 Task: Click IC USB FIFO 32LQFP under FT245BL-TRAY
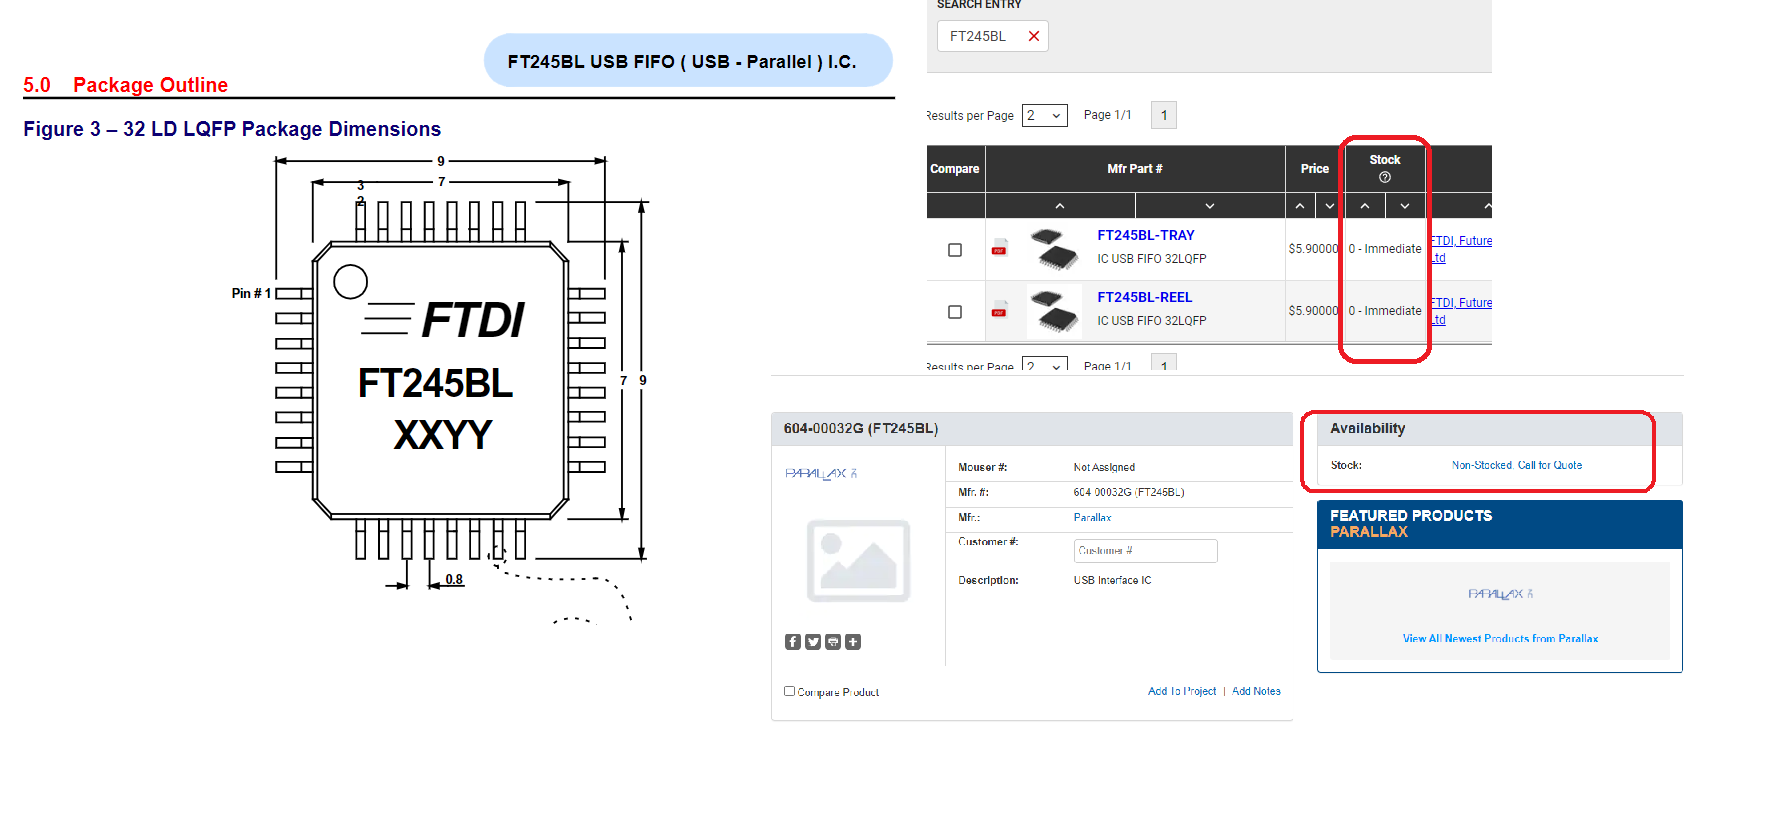click(1152, 259)
